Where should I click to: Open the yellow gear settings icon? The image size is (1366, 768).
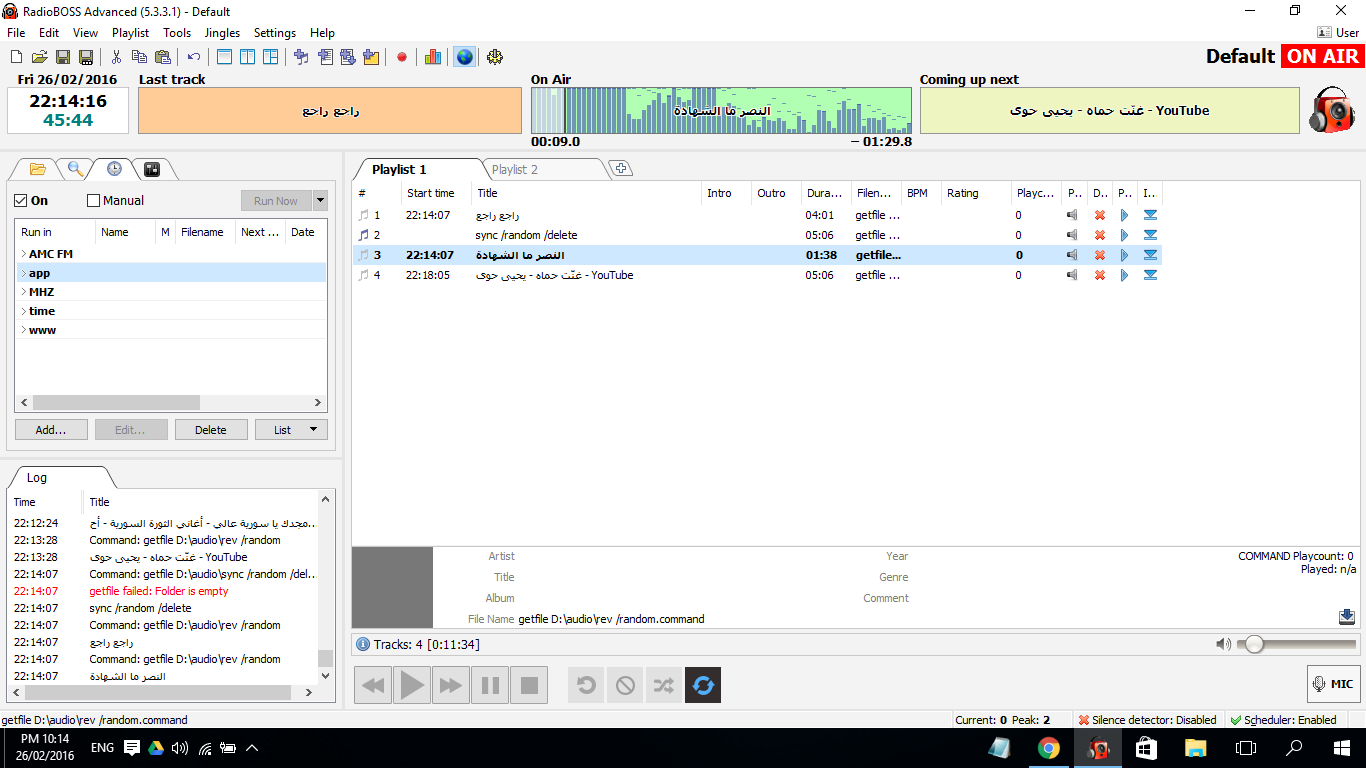495,57
